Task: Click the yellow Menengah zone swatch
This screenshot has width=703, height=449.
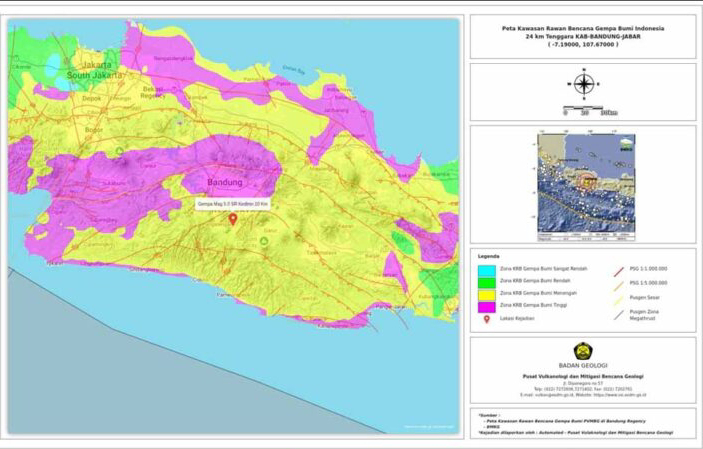Action: point(486,295)
